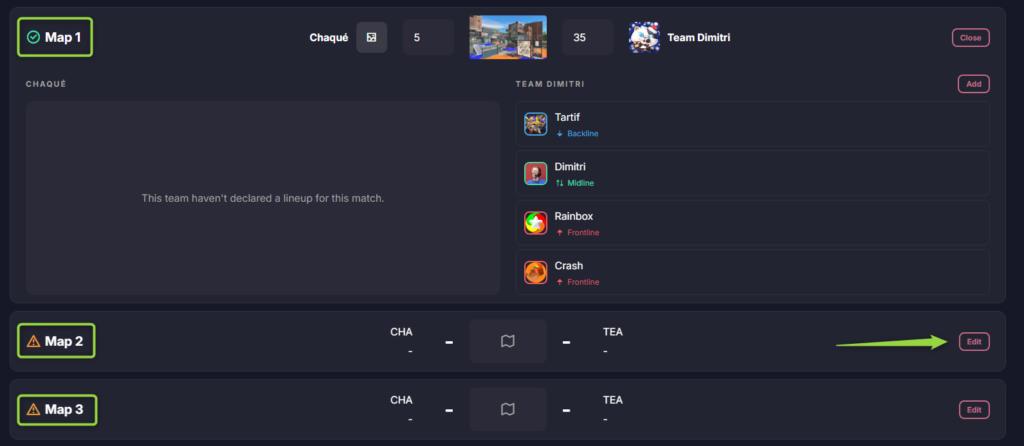Click the dice icon beside Chaqué
This screenshot has height=446, width=1024.
371,38
